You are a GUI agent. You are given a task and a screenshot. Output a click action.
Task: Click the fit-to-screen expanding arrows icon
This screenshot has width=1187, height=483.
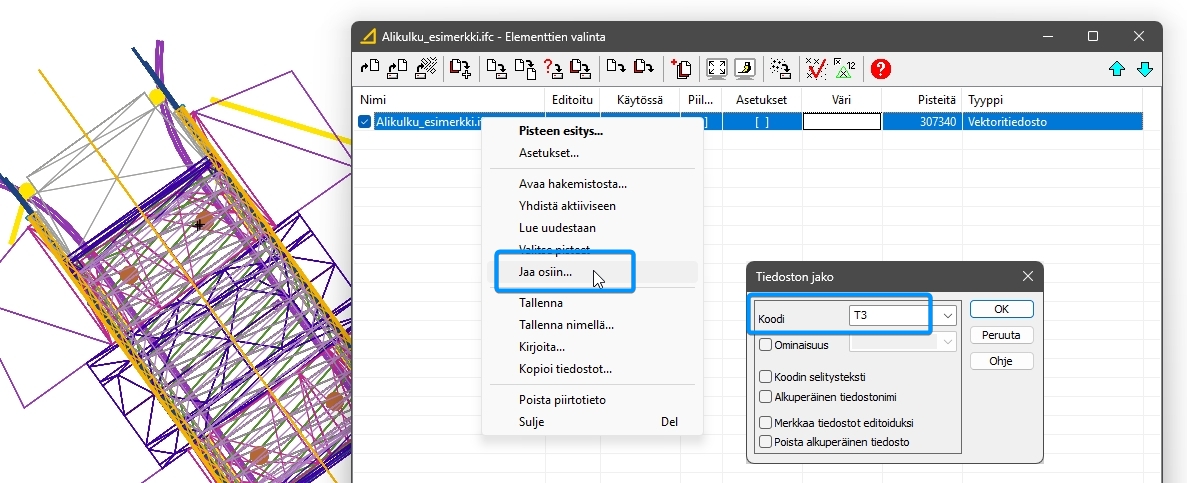tap(716, 69)
